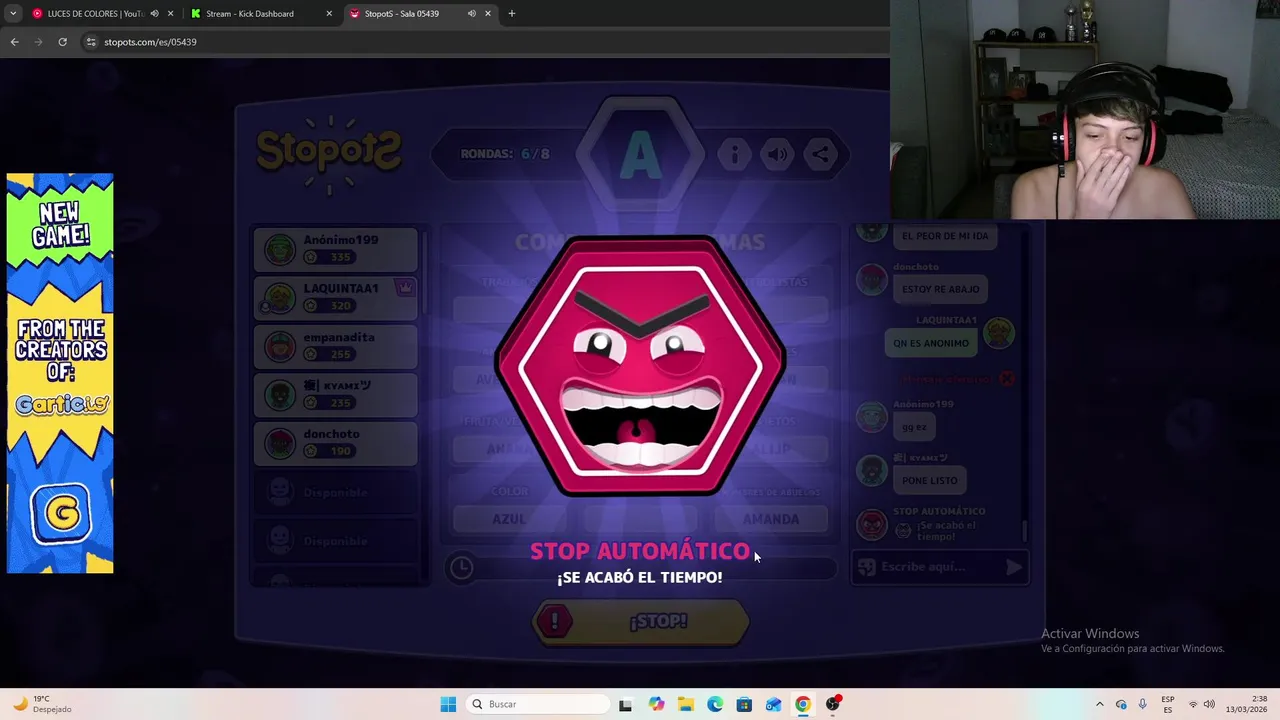1280x720 pixels.
Task: Click the Wi-Fi network icon in system tray
Action: pos(1192,704)
